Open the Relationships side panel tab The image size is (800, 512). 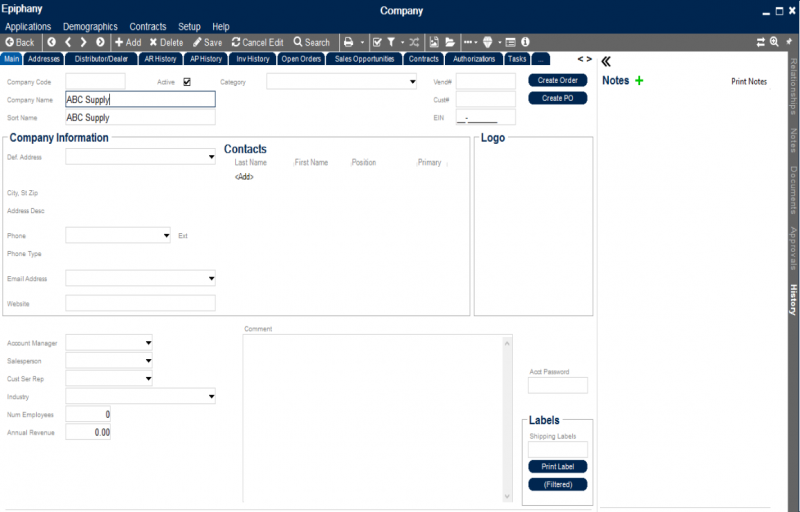click(793, 87)
